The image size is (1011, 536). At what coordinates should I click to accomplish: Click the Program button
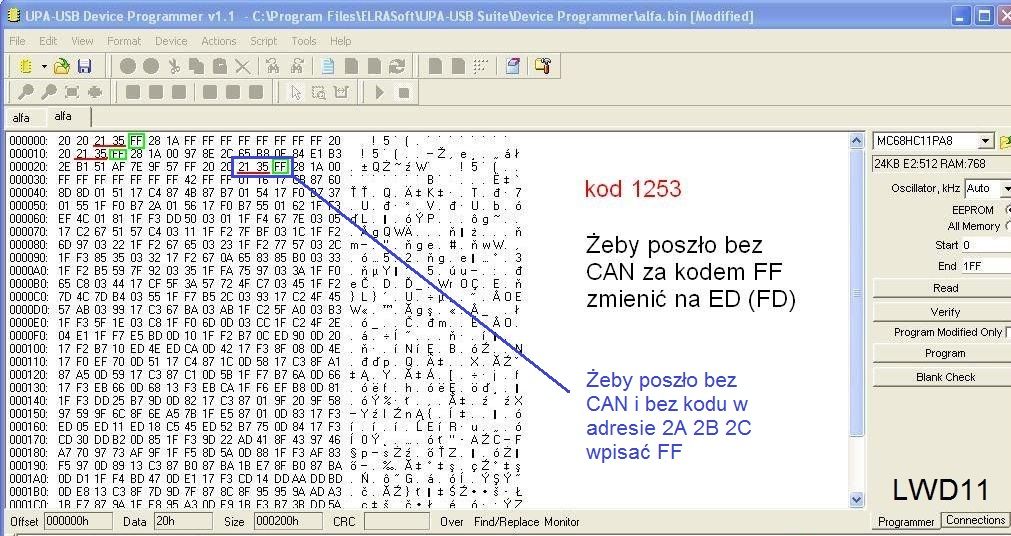[x=945, y=353]
